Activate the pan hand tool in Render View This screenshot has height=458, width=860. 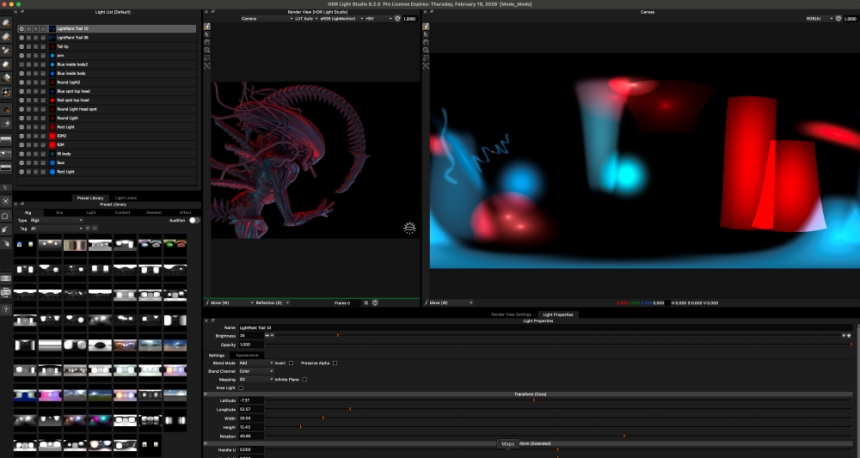point(207,42)
